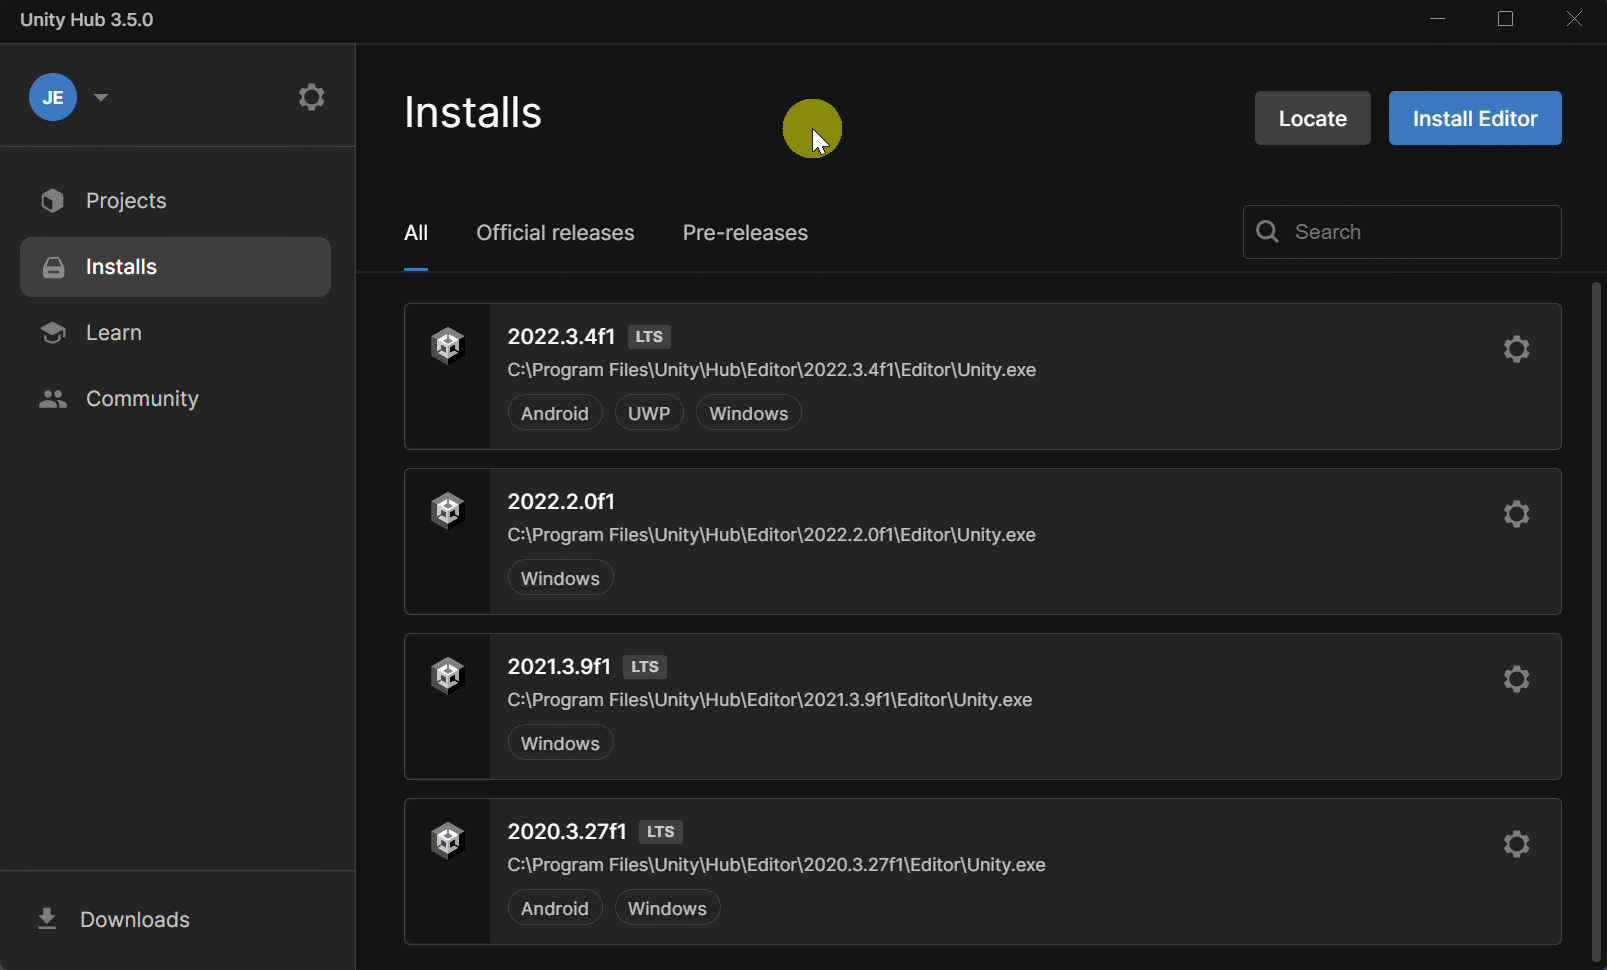Open settings for the 2022.3.4f1 install

pyautogui.click(x=1516, y=349)
